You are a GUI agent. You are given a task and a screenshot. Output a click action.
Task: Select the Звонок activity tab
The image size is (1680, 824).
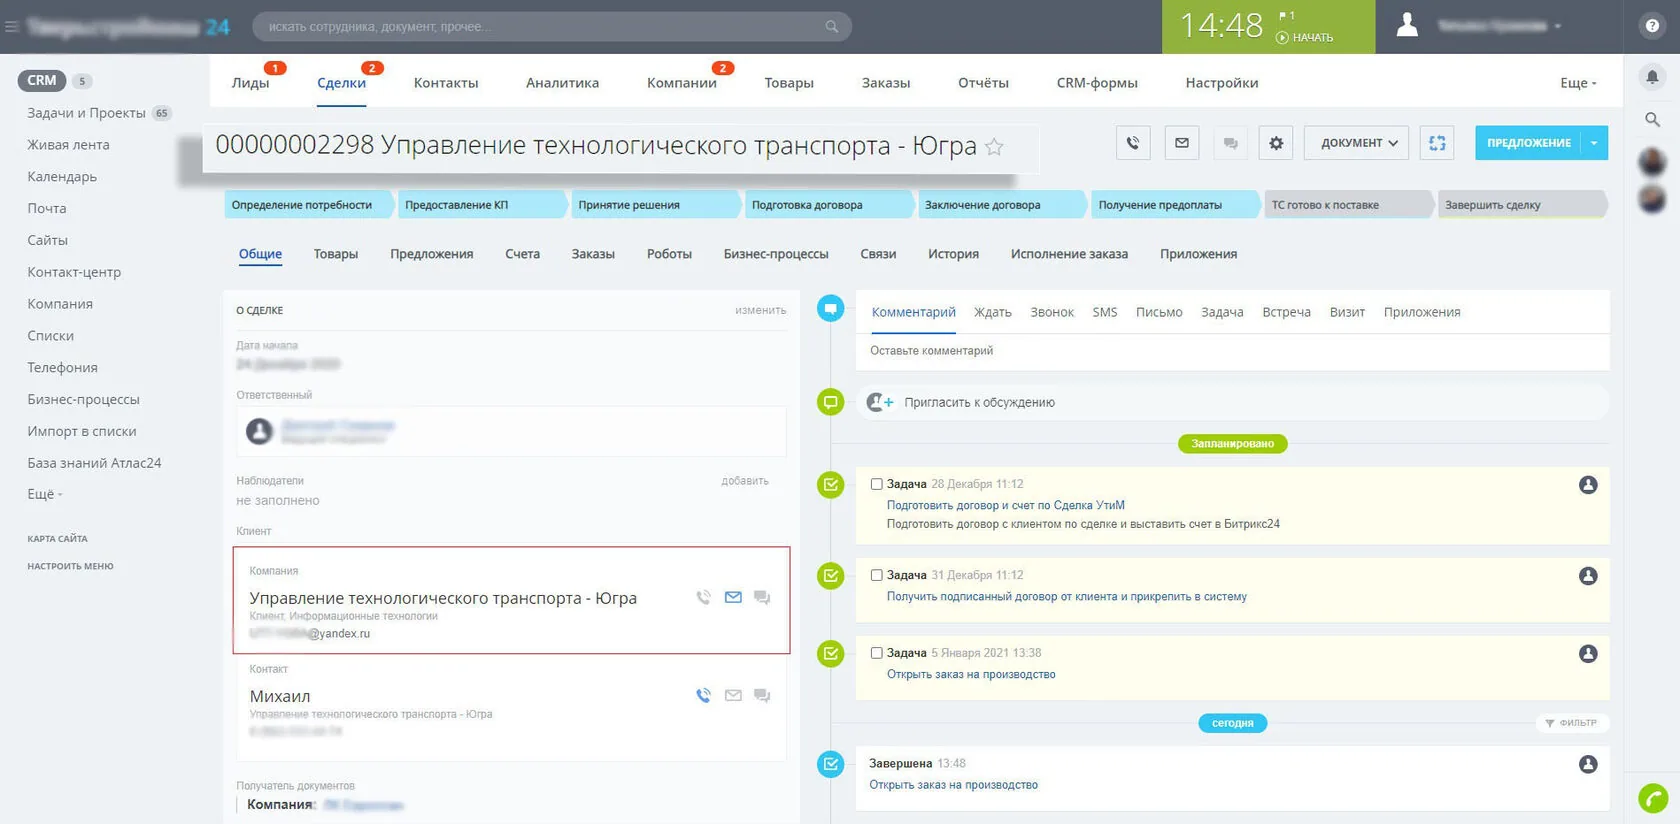pos(1052,312)
